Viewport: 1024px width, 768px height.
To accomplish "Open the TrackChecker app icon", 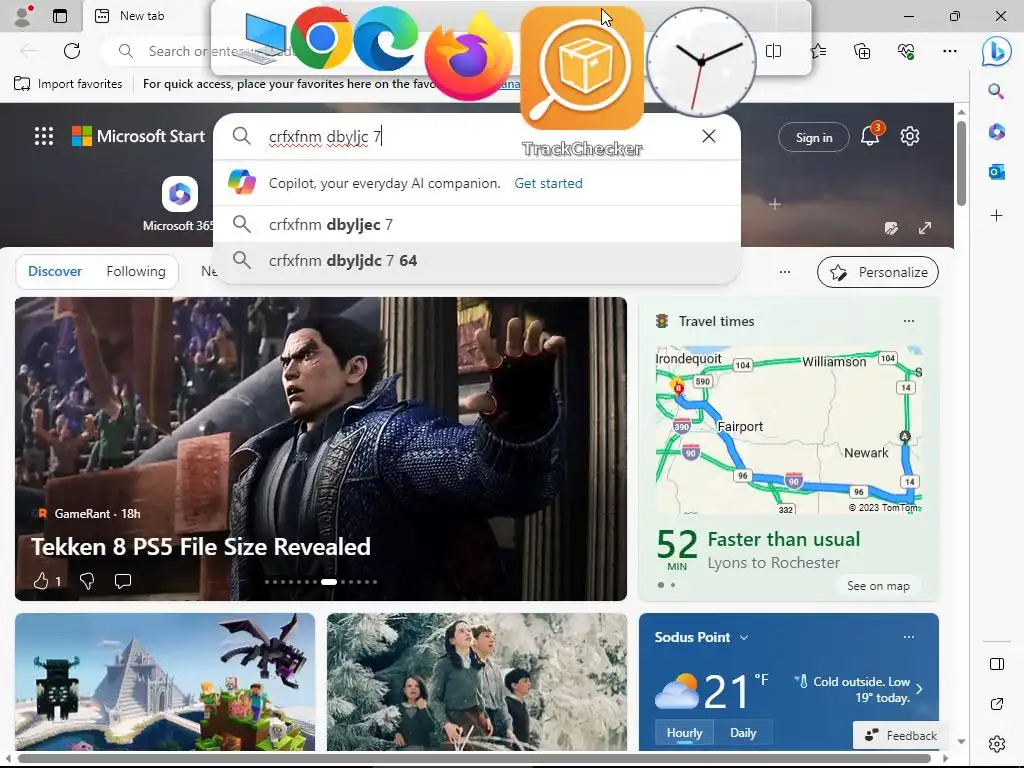I will (x=582, y=68).
